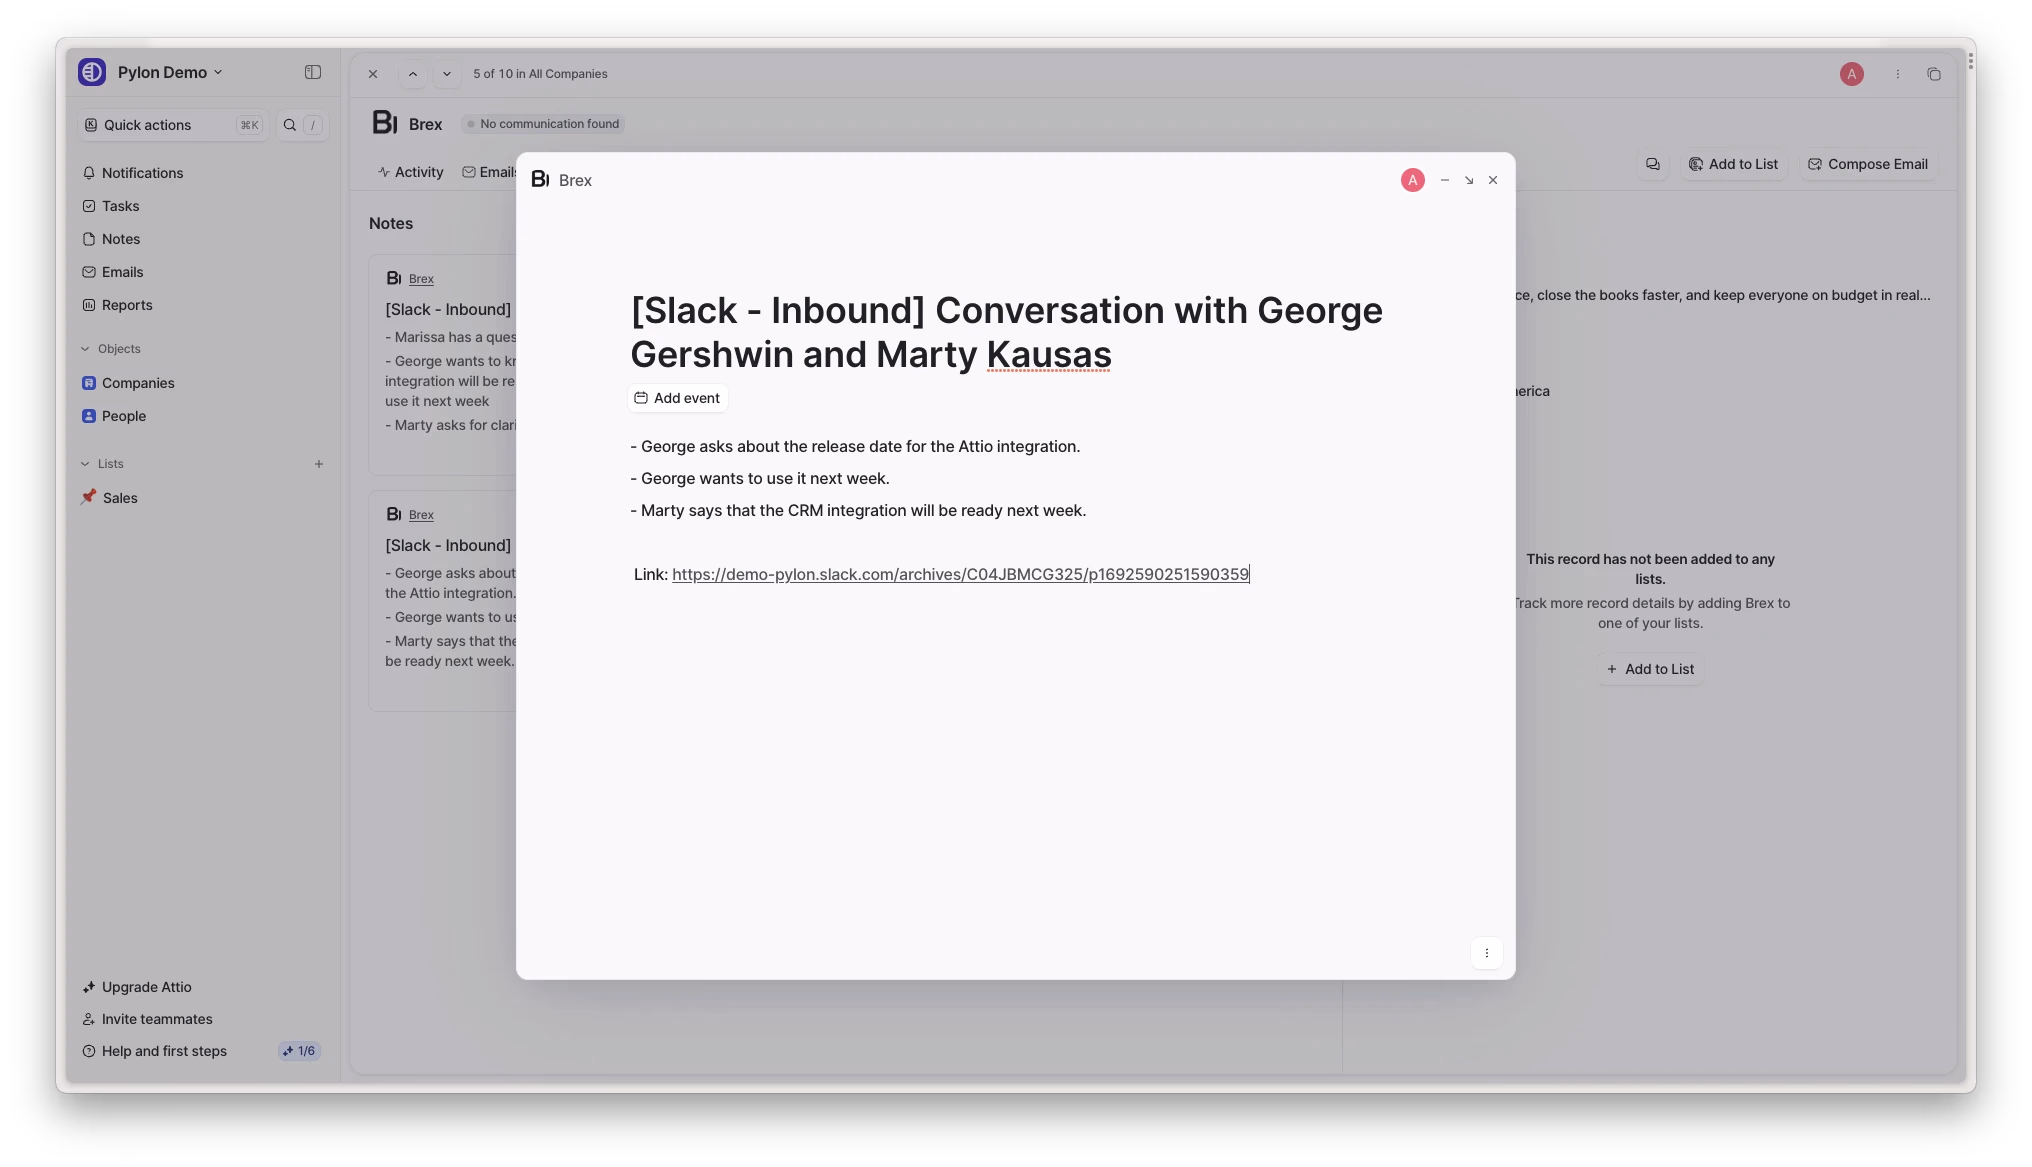Open the note's more options menu
2032x1167 pixels.
point(1487,953)
